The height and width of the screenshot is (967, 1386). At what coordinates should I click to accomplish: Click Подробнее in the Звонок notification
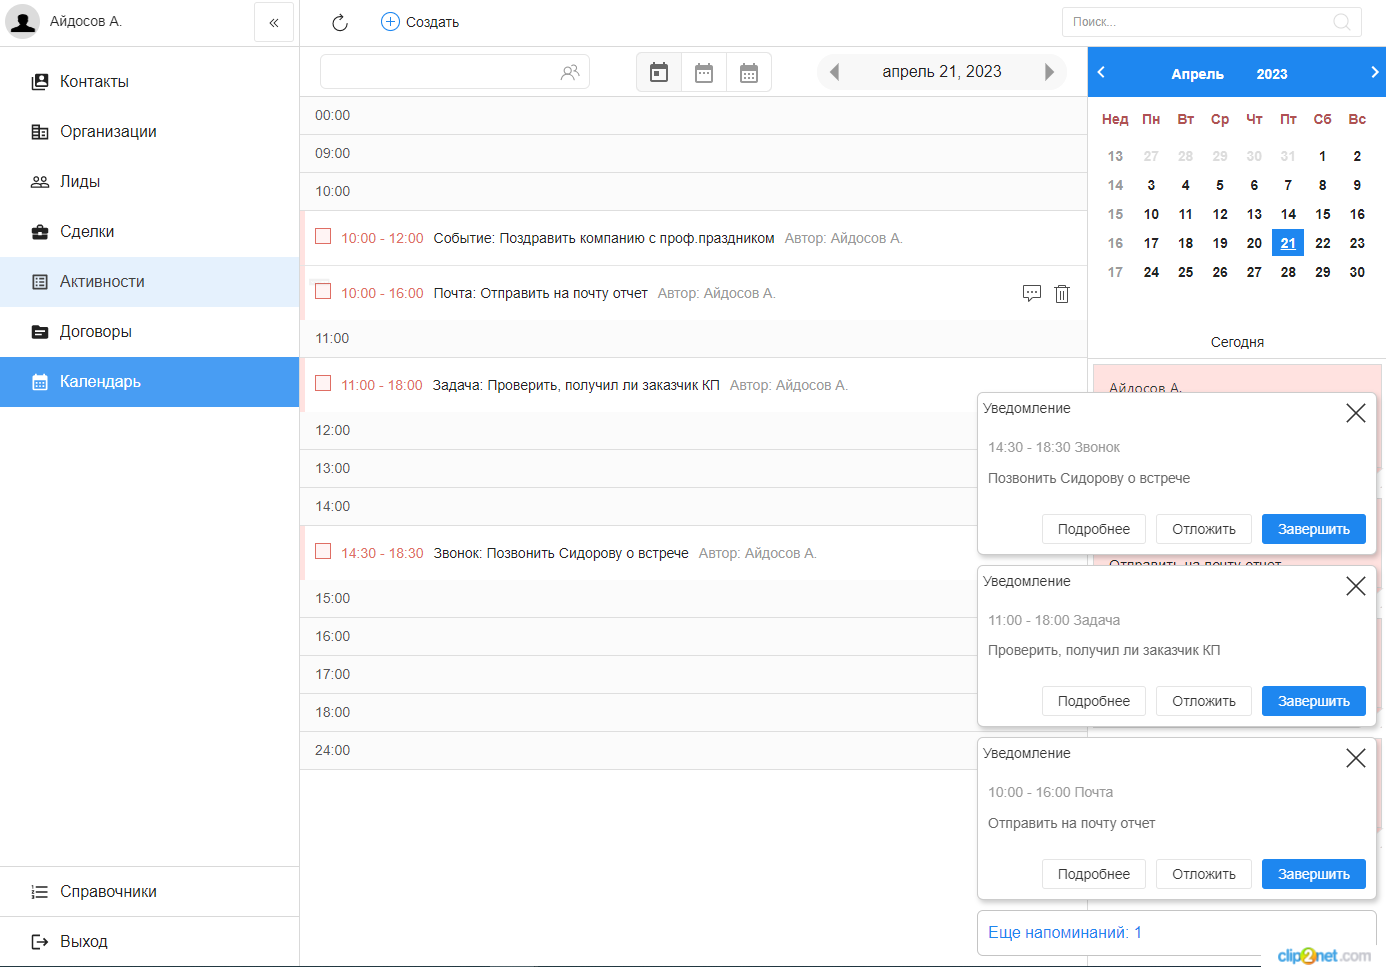pos(1094,529)
